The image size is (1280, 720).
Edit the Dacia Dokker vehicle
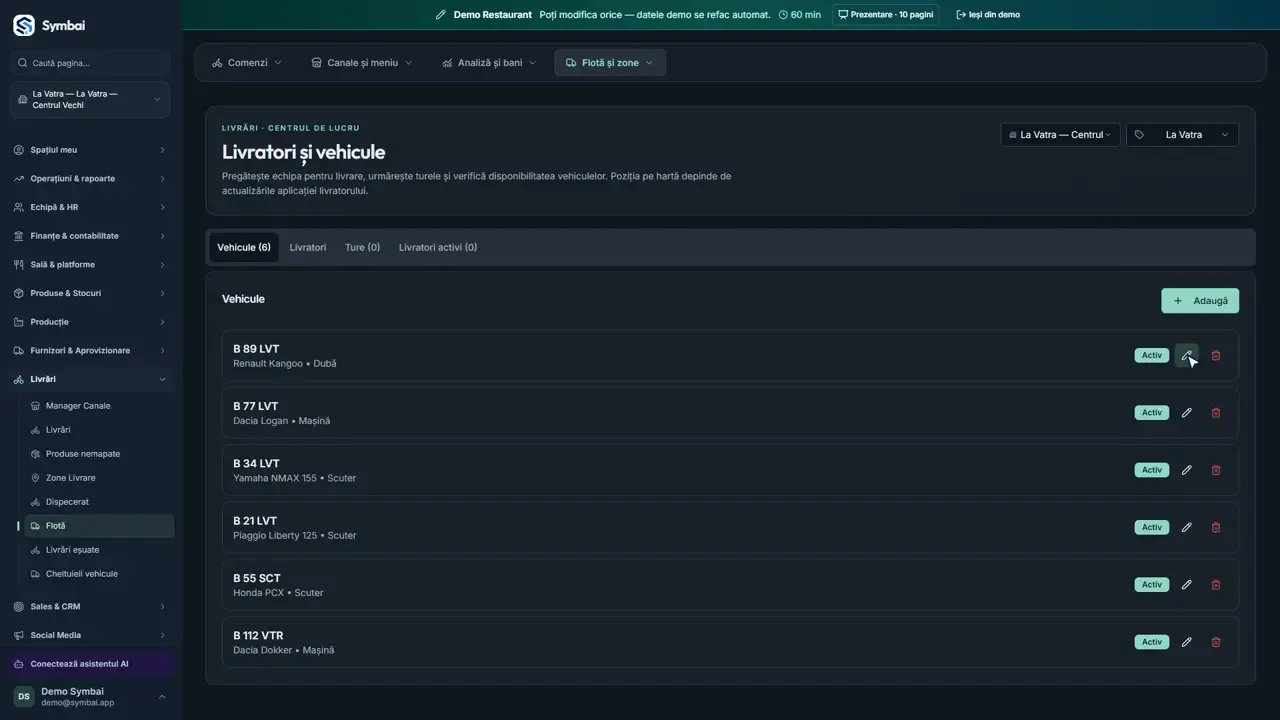pos(1187,642)
